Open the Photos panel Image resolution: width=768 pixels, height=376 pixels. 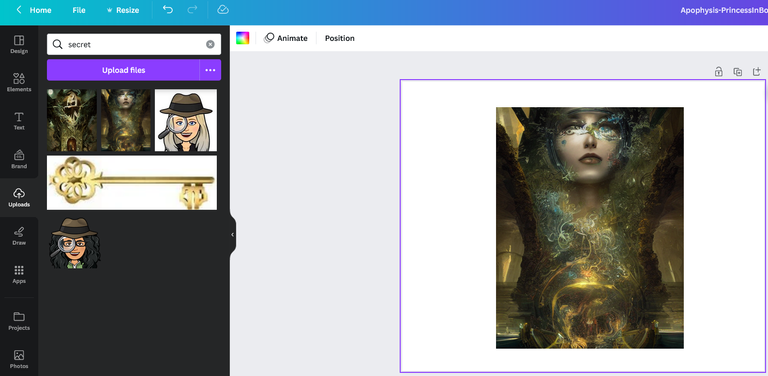[19, 359]
